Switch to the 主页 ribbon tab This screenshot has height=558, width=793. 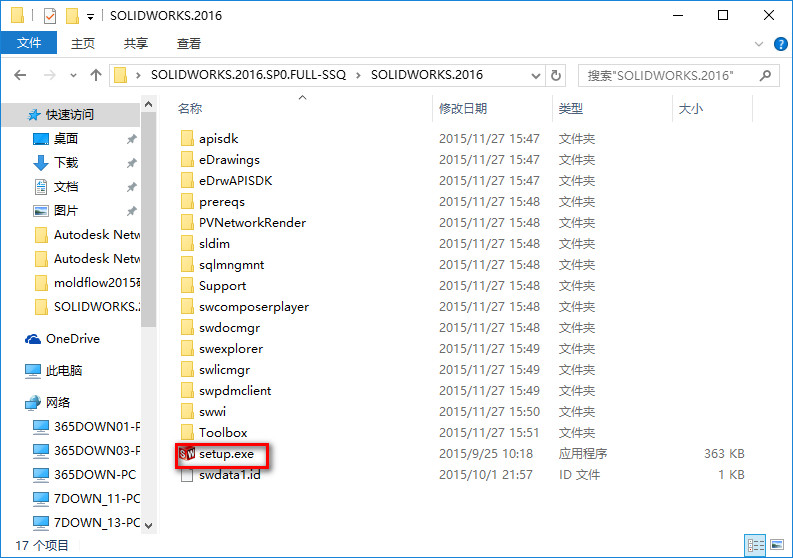click(83, 44)
